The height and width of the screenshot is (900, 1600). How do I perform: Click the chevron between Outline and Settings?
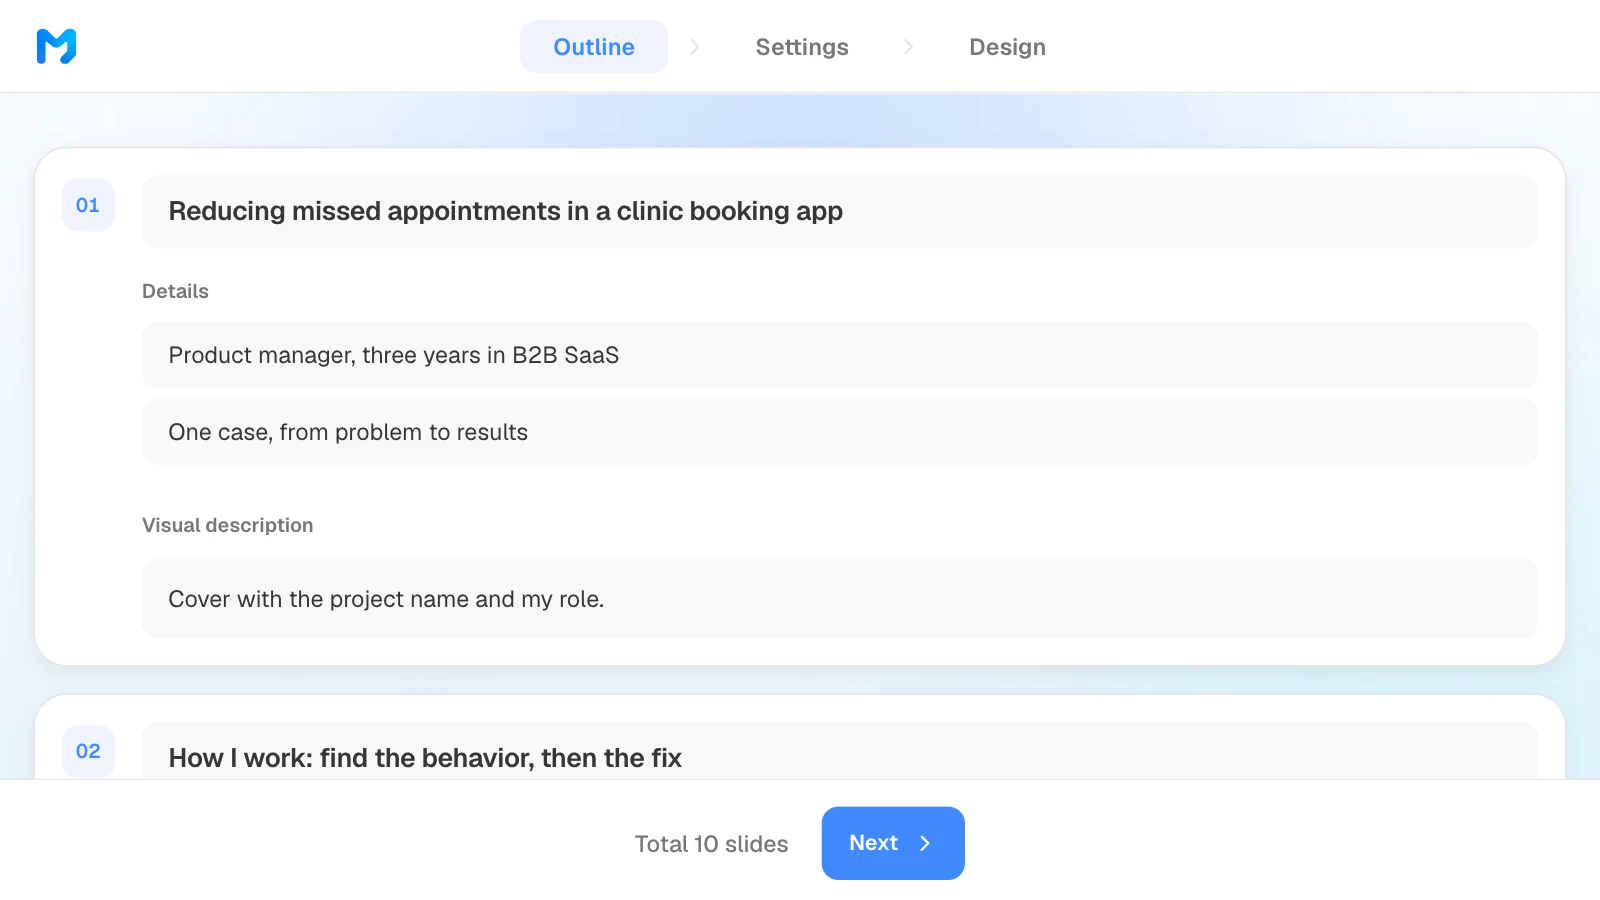[695, 47]
